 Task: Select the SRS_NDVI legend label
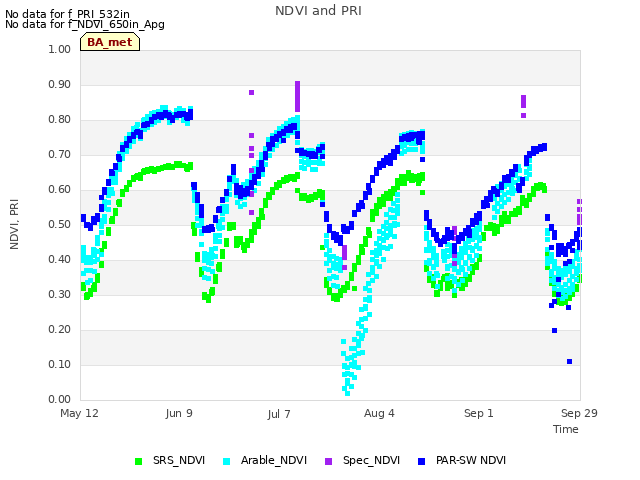(179, 460)
